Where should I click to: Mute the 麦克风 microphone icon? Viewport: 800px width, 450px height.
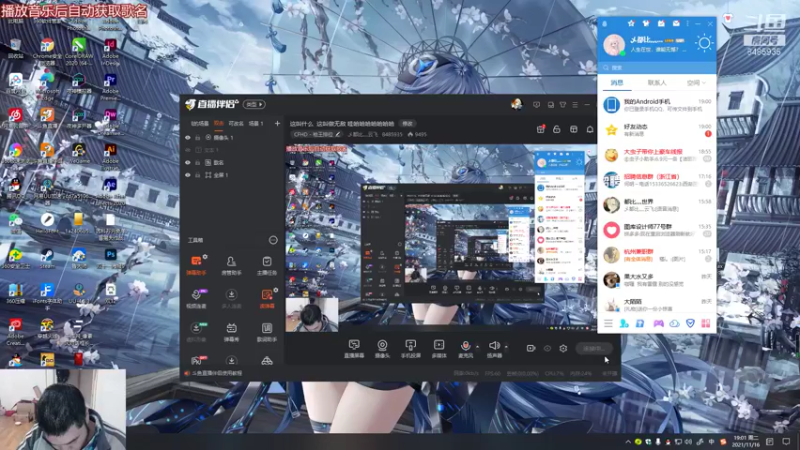coord(465,348)
